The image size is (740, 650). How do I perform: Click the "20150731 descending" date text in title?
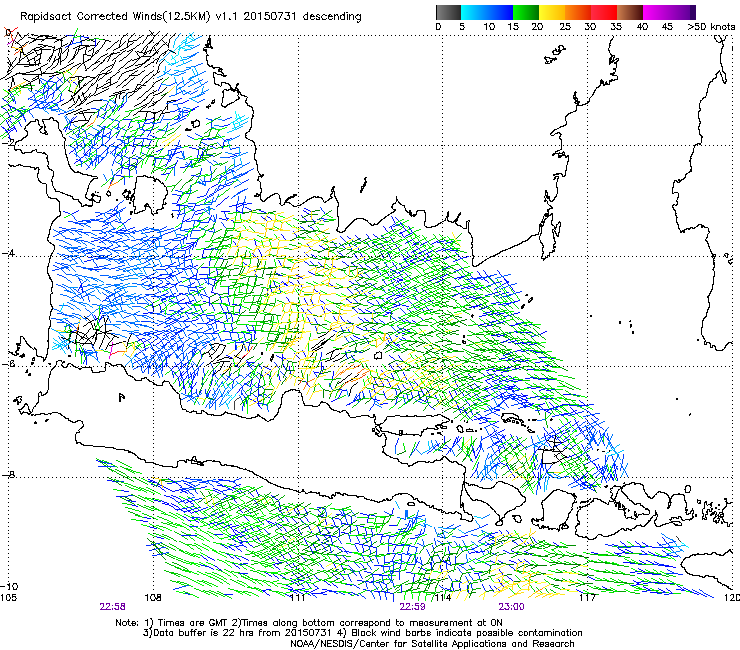[302, 17]
